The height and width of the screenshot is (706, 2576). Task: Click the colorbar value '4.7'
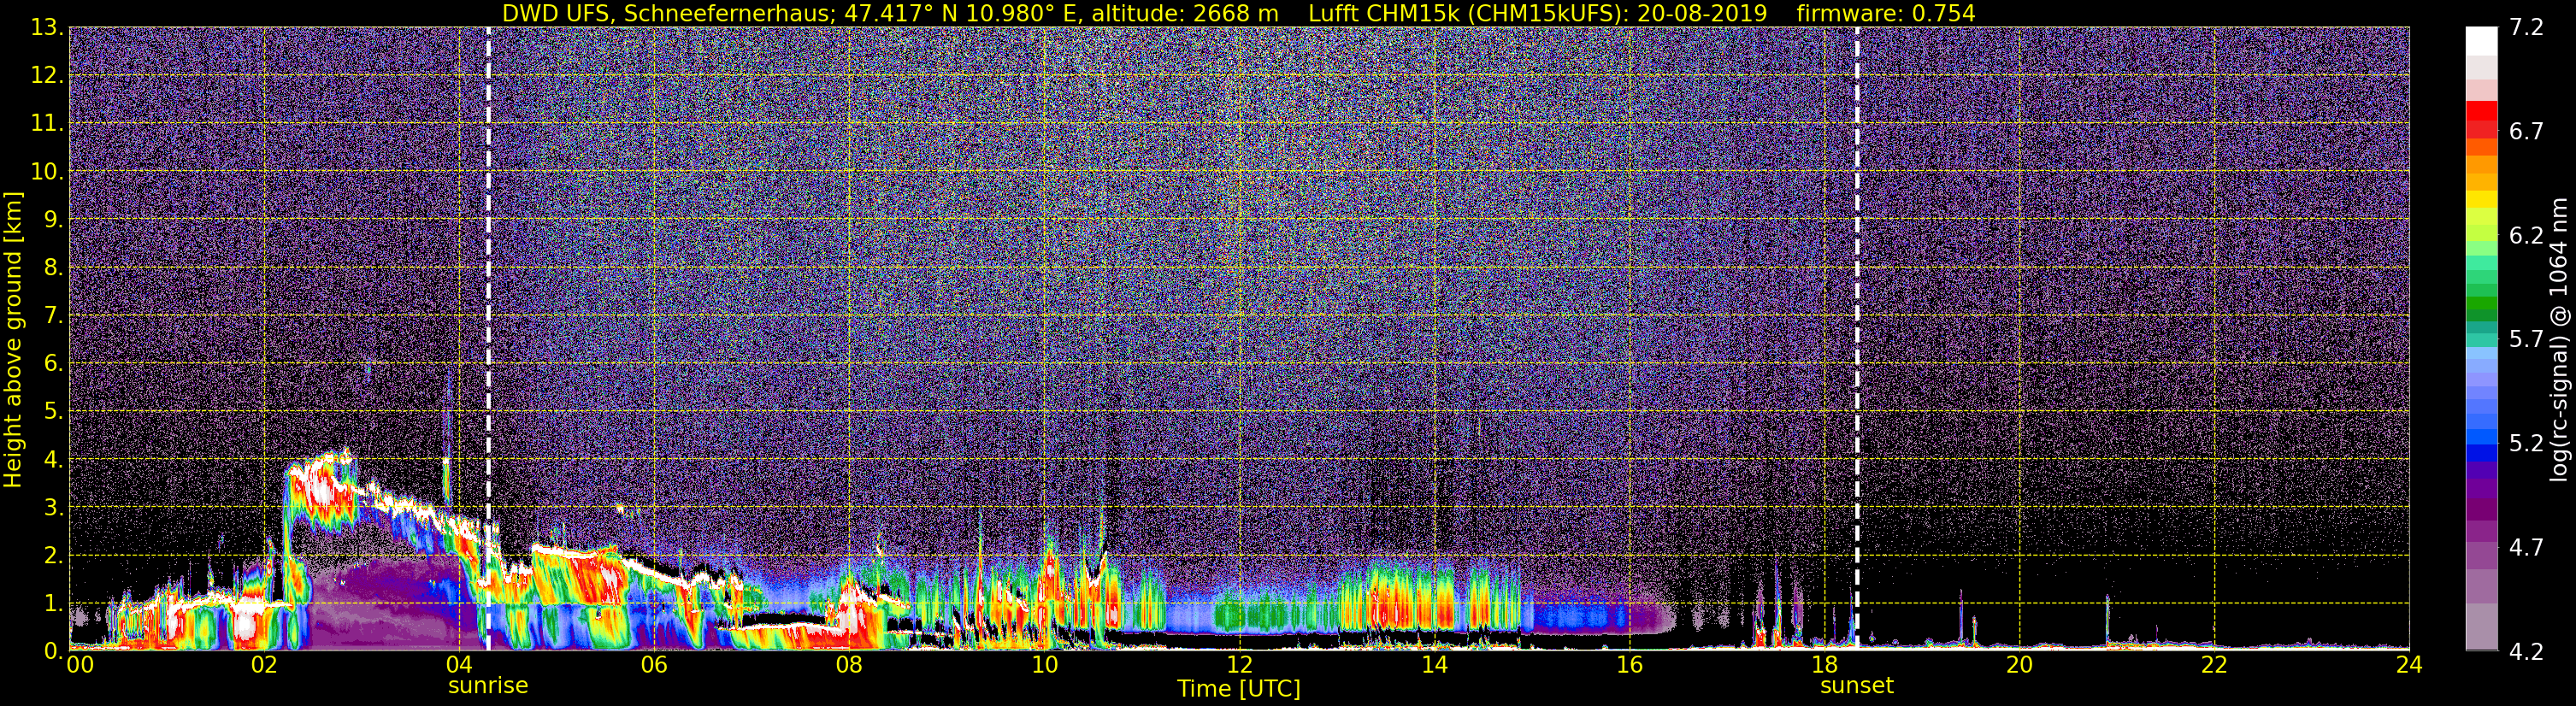click(2526, 547)
